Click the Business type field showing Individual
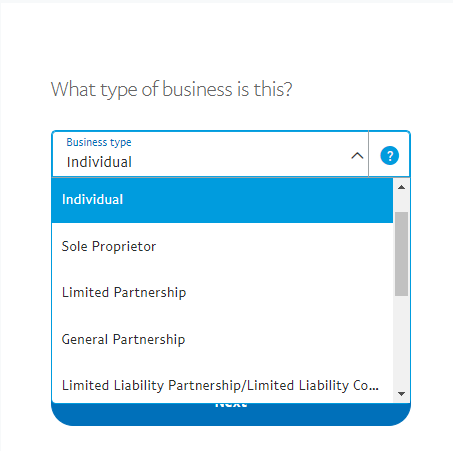Image resolution: width=453 pixels, height=451 pixels. coord(210,154)
